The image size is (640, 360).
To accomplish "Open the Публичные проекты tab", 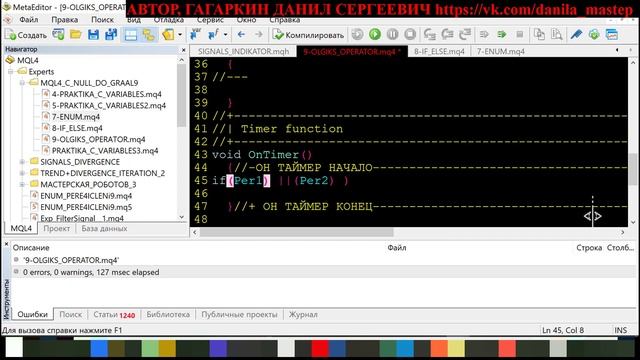I will pyautogui.click(x=239, y=315).
